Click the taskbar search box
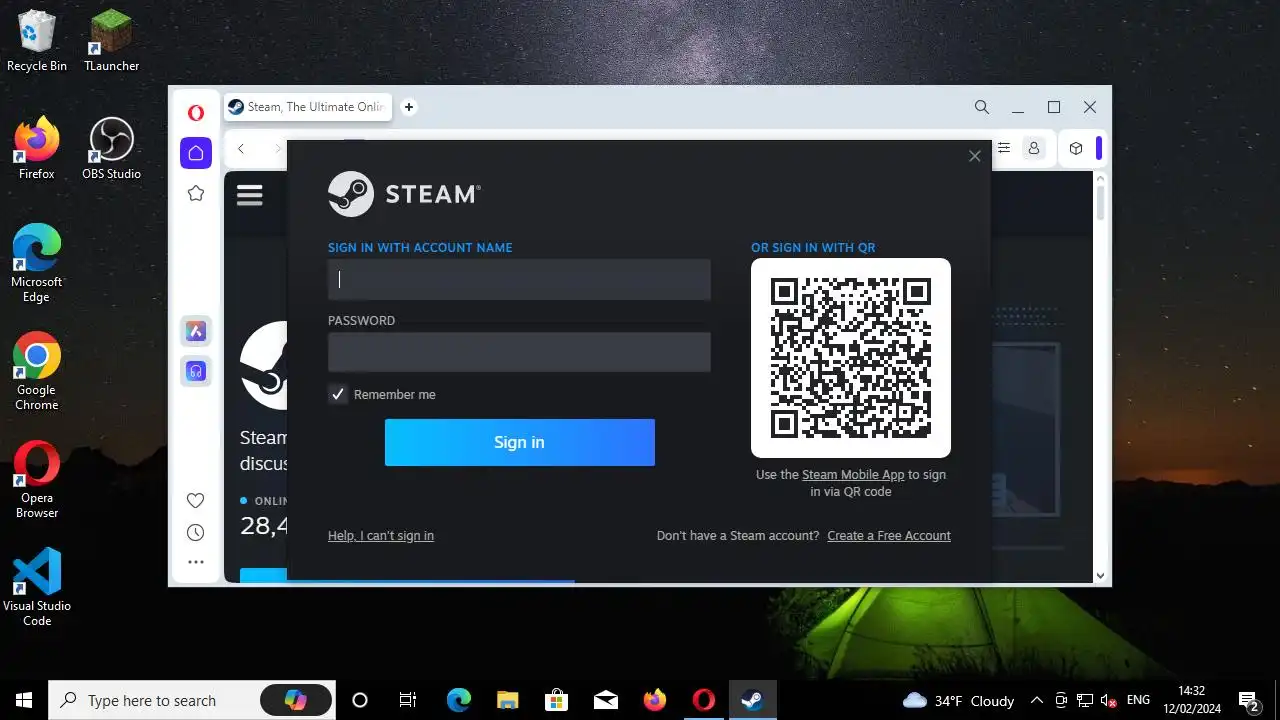This screenshot has height=720, width=1280. click(193, 700)
